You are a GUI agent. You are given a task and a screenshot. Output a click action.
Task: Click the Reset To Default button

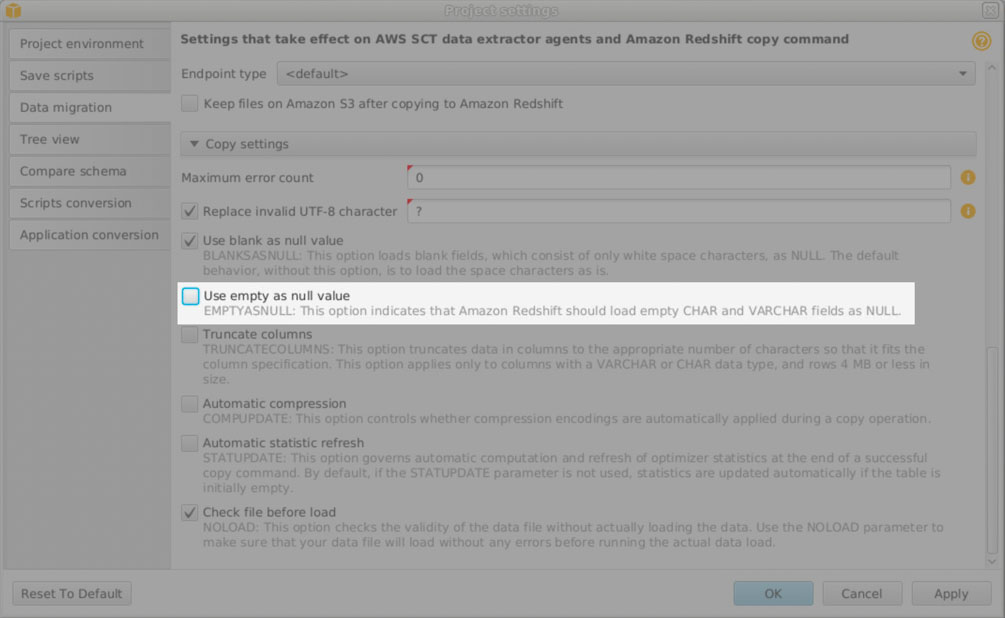72,594
